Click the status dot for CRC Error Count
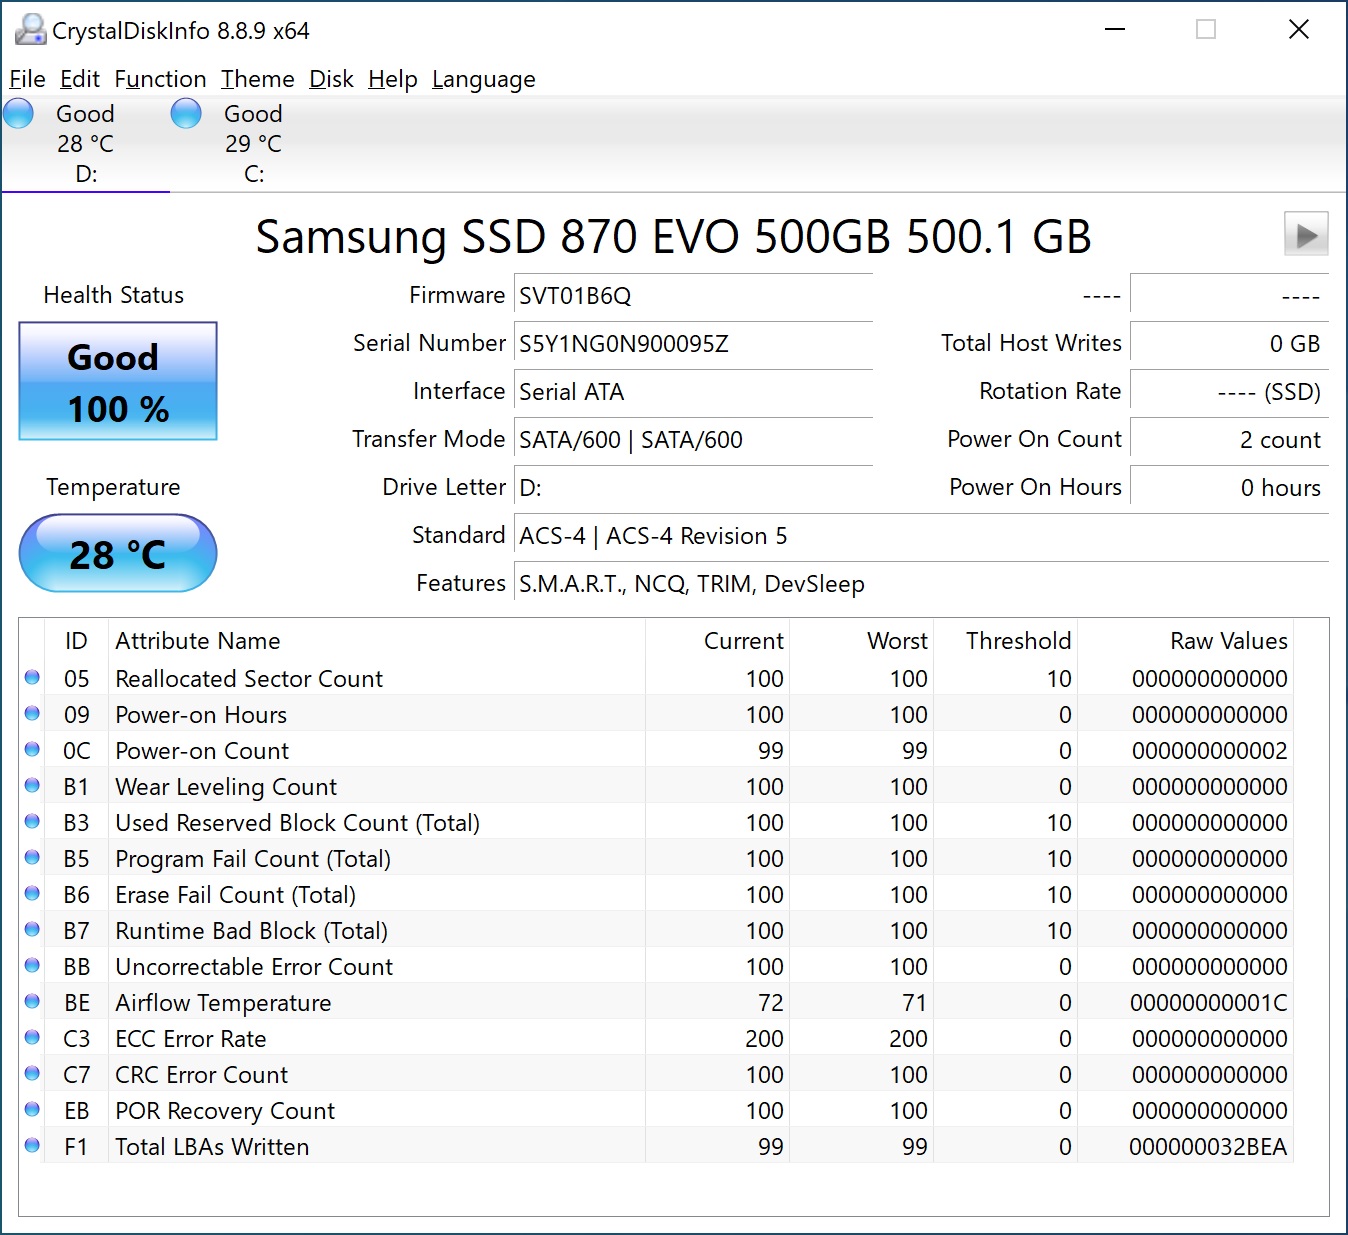Screen dimensions: 1348x1235 [x=32, y=1074]
